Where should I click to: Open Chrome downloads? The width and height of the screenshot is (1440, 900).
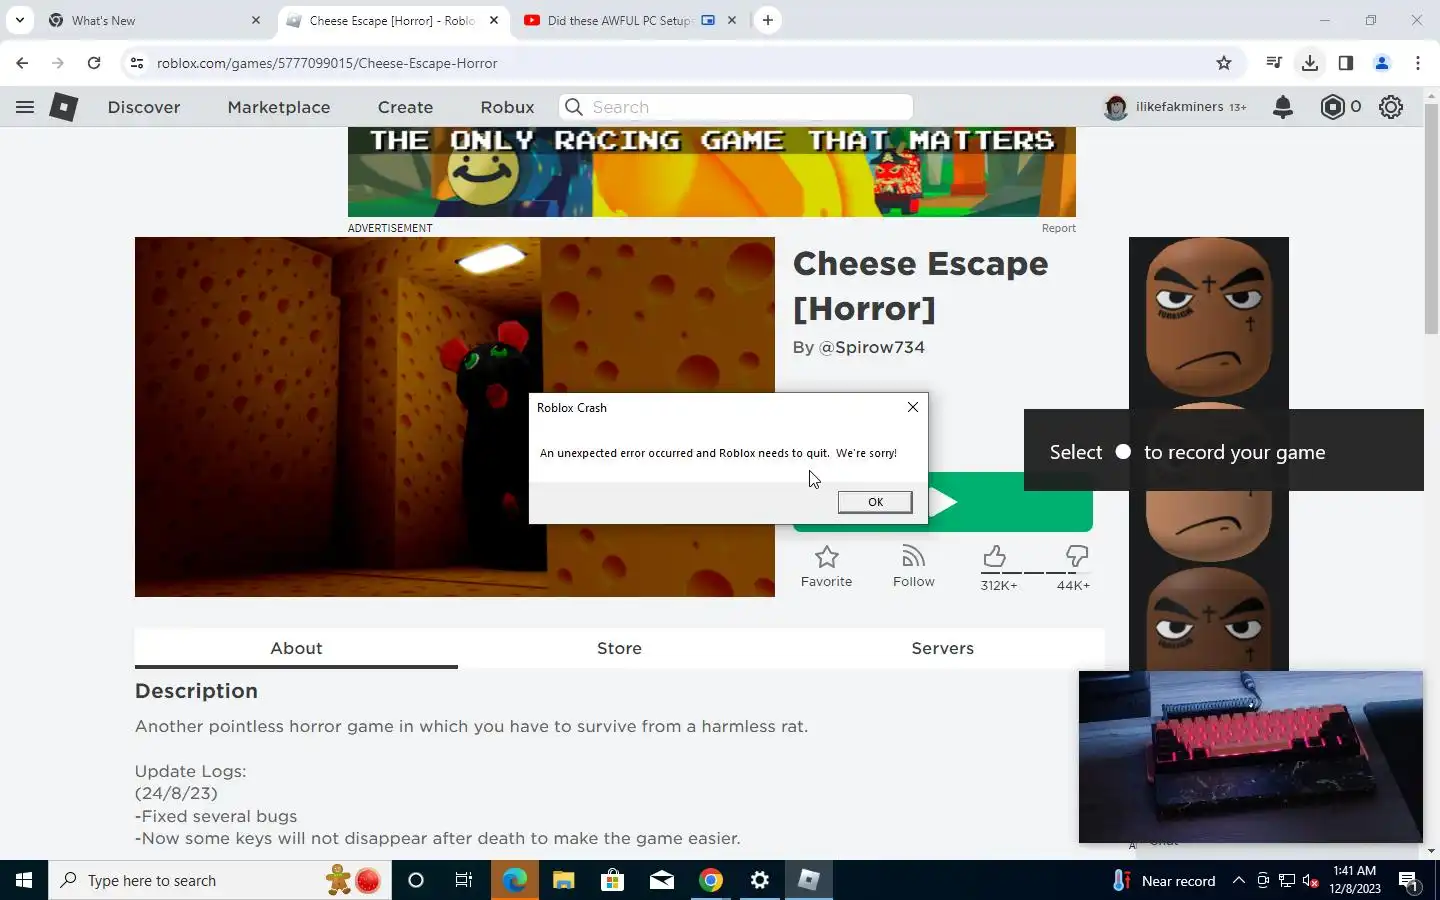(1309, 63)
